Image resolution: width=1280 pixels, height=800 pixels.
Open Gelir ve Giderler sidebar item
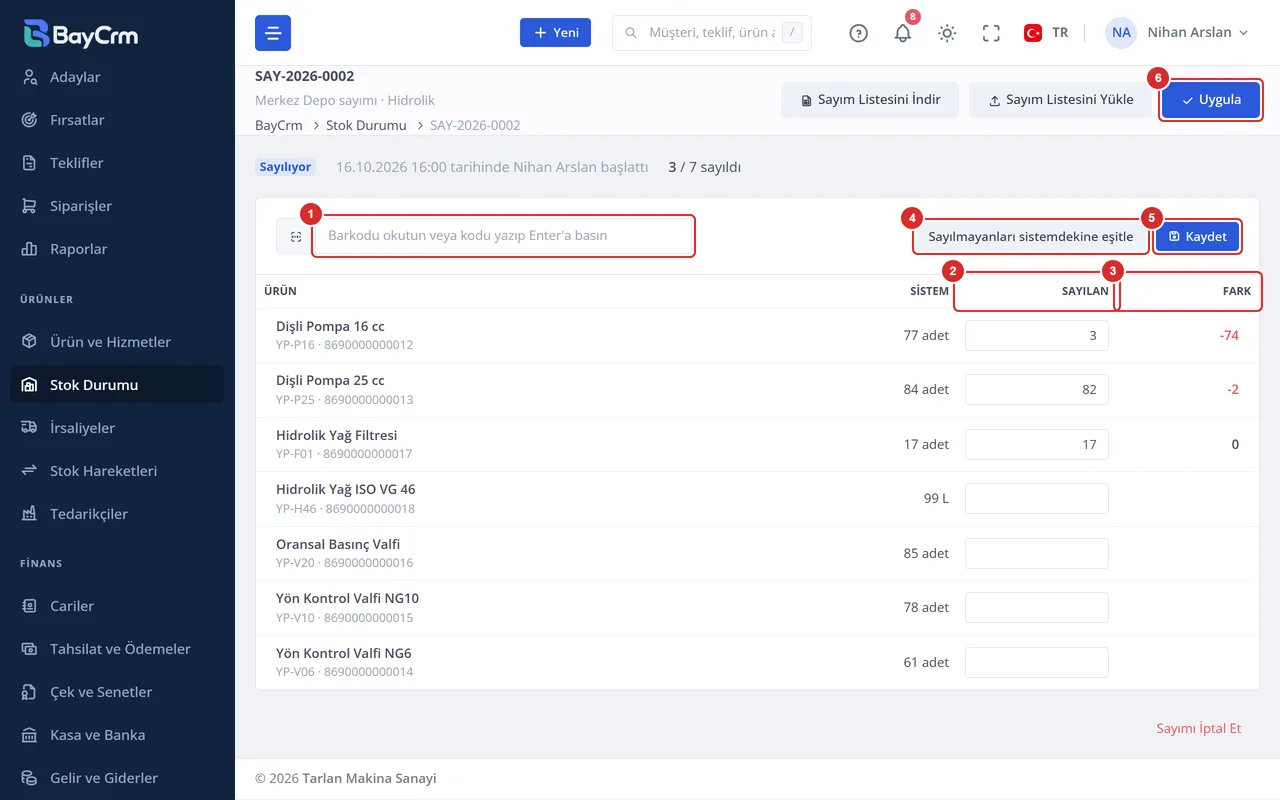click(x=117, y=778)
